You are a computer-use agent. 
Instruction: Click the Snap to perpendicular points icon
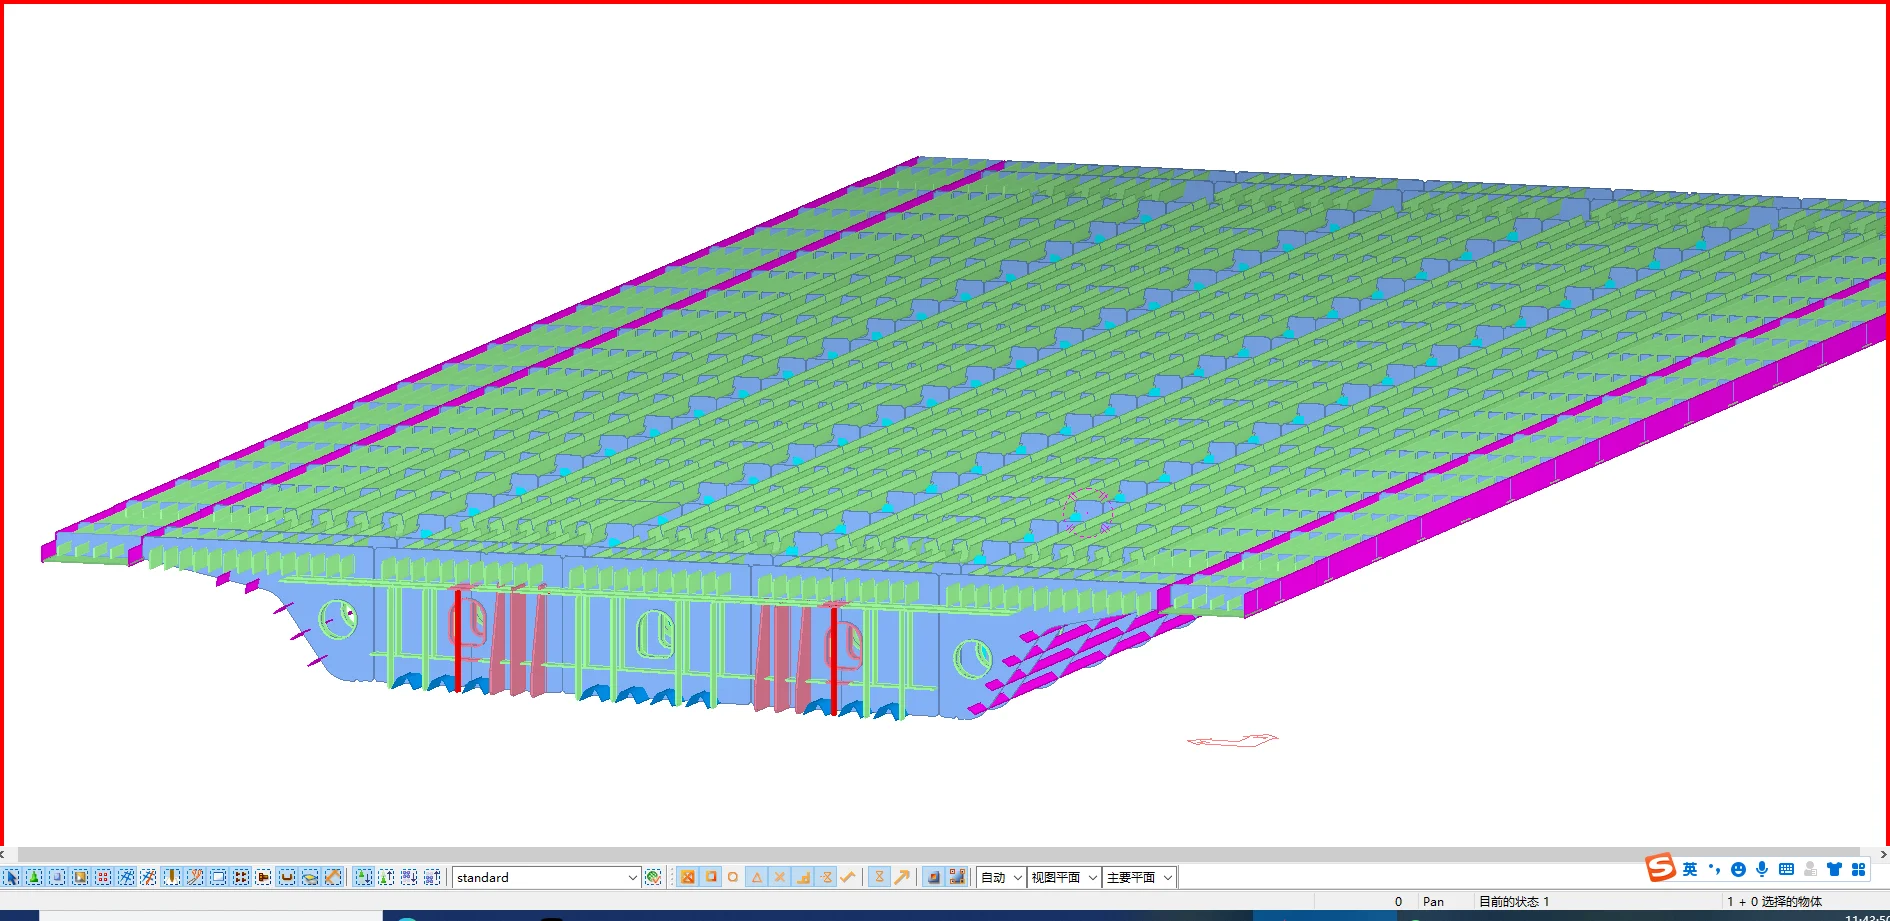click(803, 877)
